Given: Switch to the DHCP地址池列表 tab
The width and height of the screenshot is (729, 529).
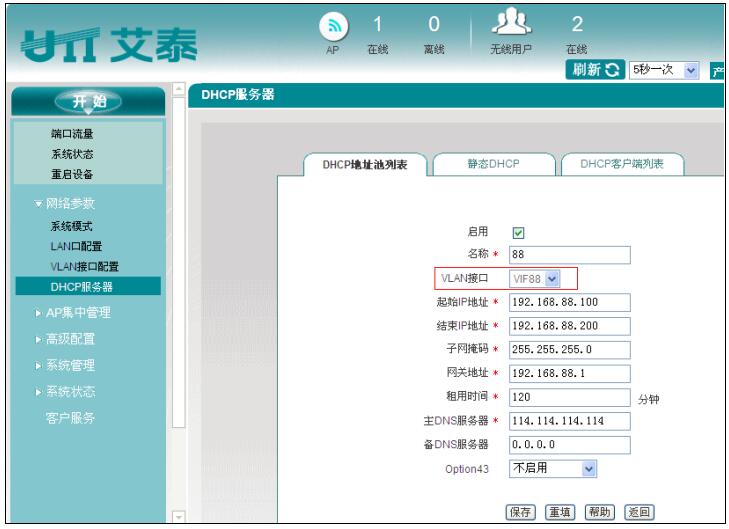Looking at the screenshot, I should pyautogui.click(x=365, y=165).
